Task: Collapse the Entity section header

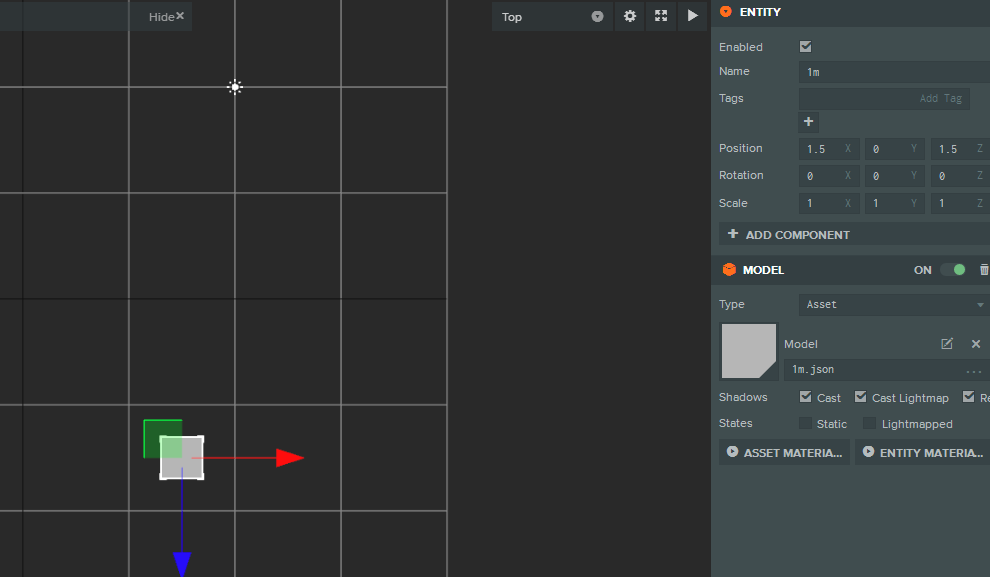Action: pyautogui.click(x=726, y=12)
